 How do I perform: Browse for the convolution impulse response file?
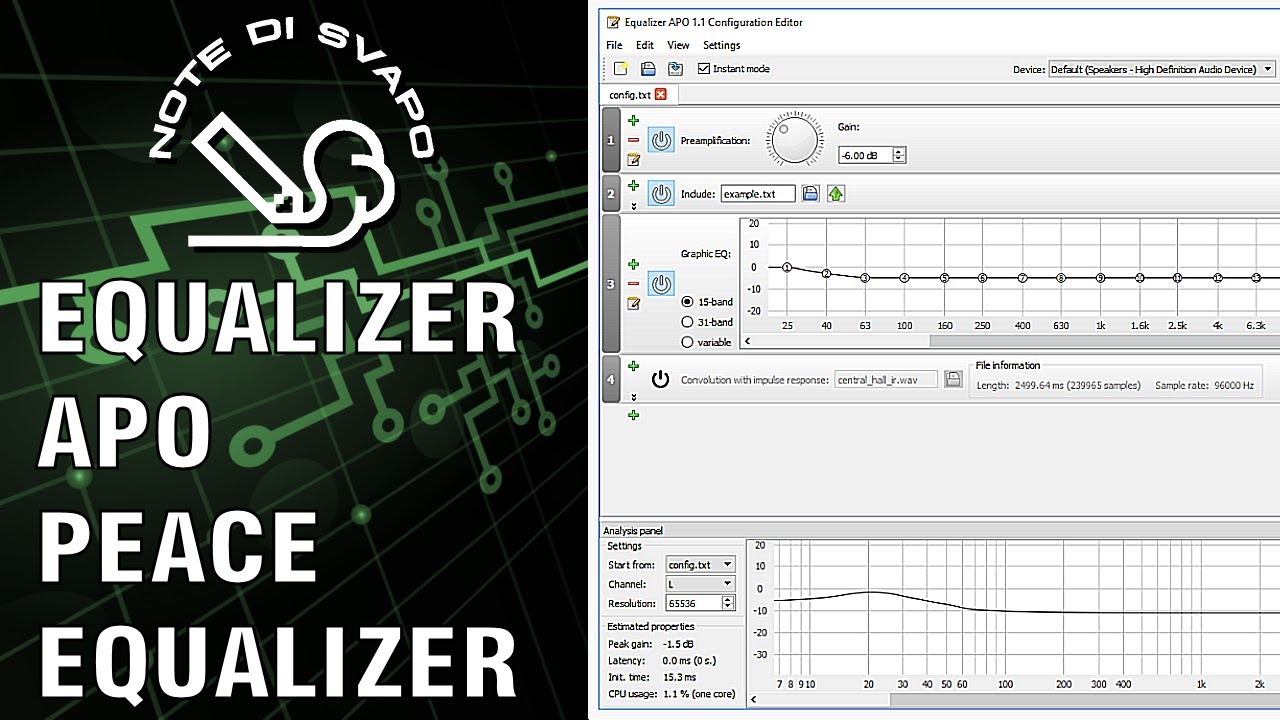click(x=953, y=379)
